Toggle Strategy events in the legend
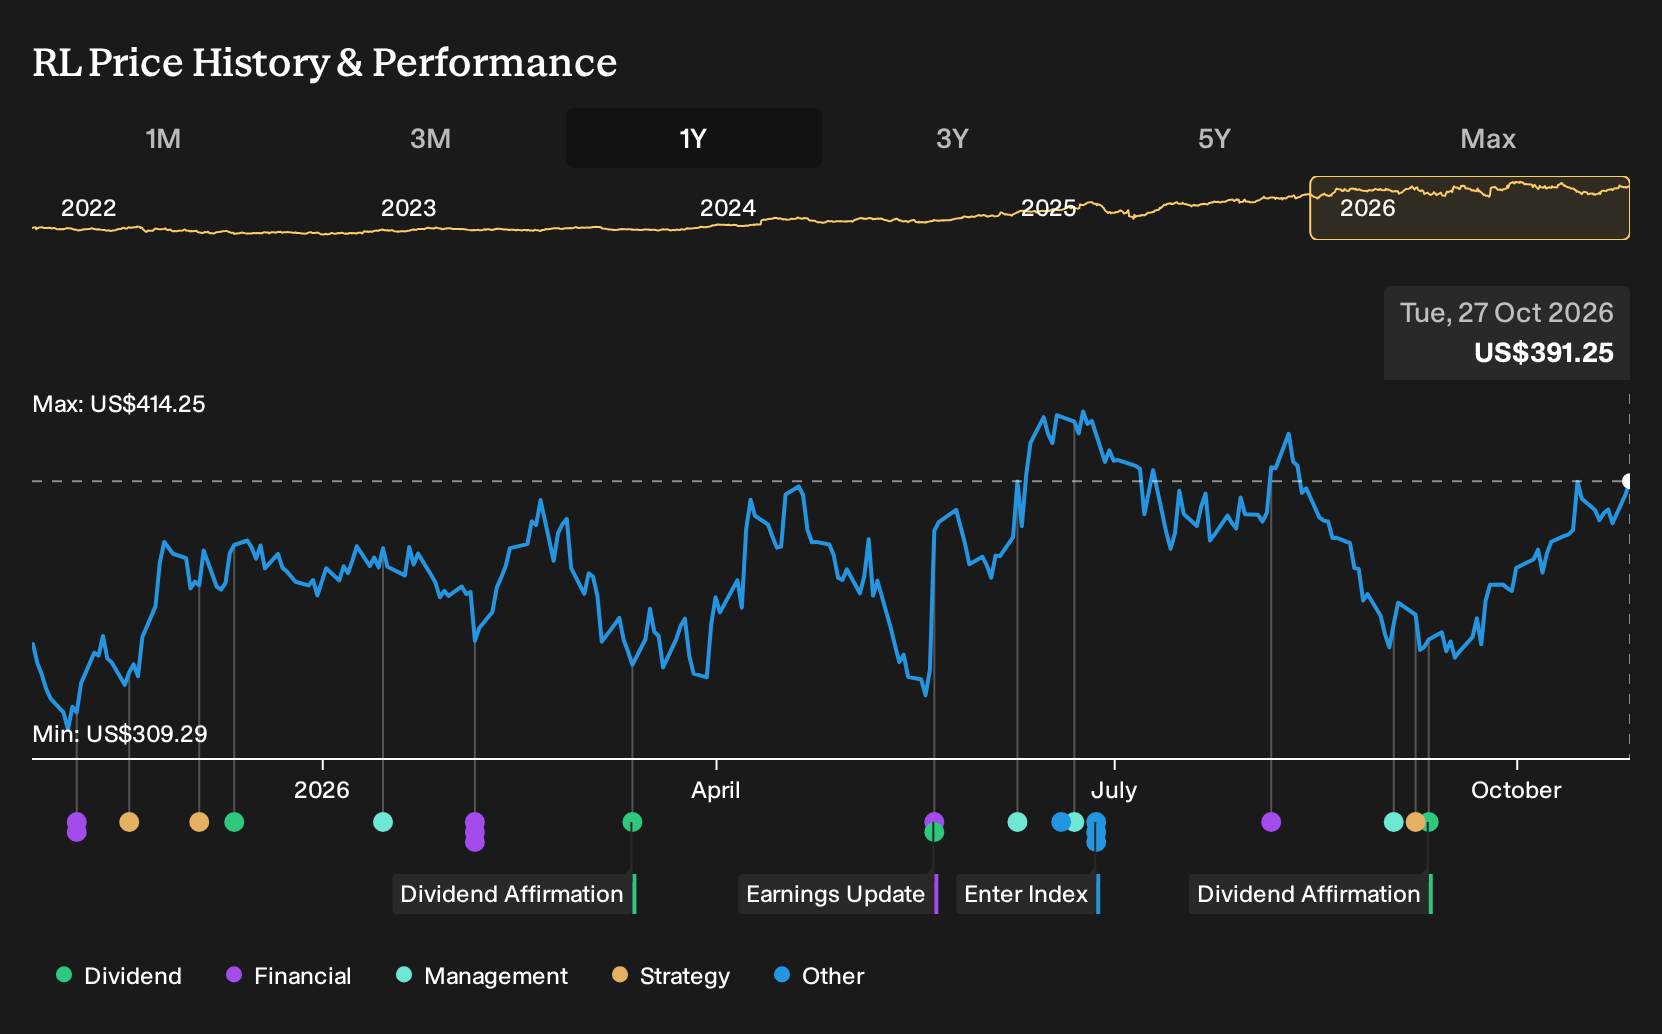Screen dimensions: 1662x1034 coord(671,975)
